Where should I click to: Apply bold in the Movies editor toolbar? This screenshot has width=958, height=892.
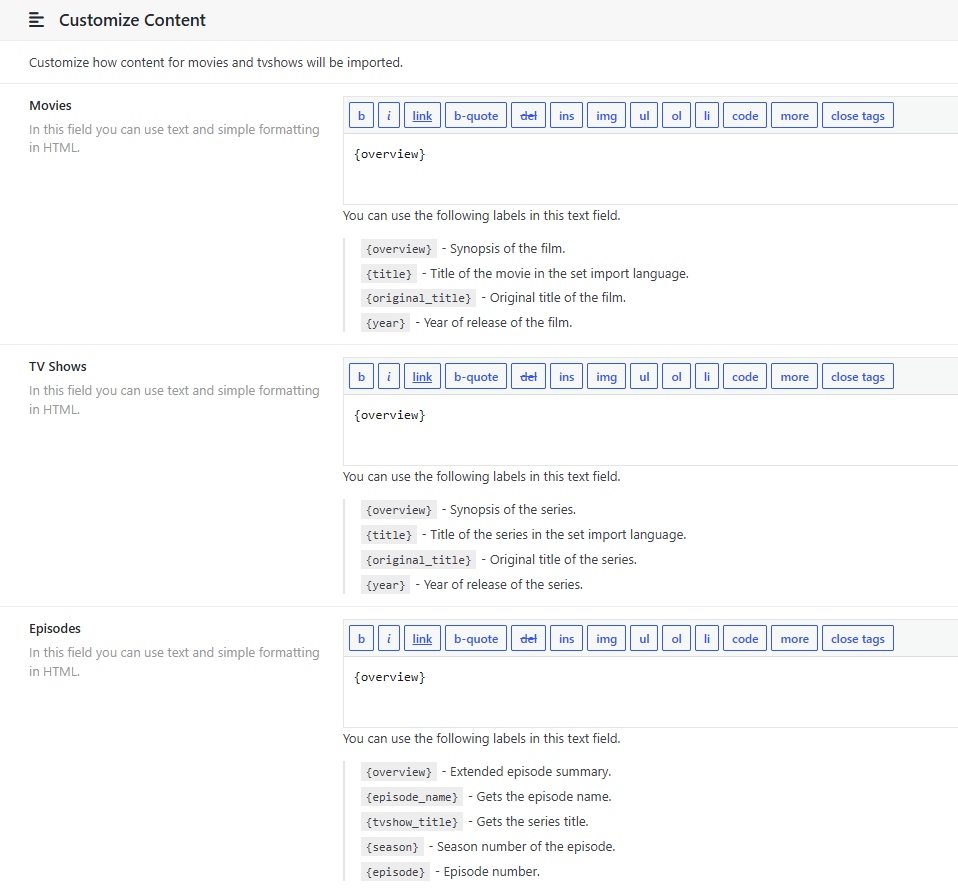click(361, 115)
